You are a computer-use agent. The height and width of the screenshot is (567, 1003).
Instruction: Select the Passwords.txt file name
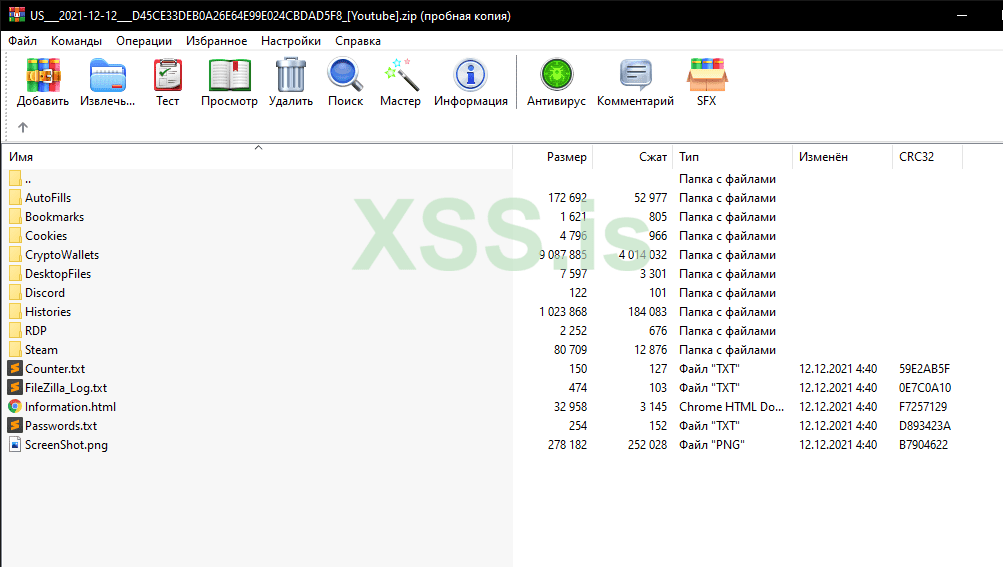pyautogui.click(x=61, y=426)
